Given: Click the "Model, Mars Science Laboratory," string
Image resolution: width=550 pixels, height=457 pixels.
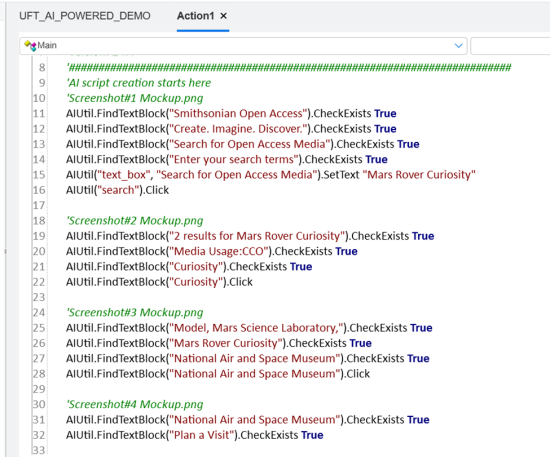Looking at the screenshot, I should (x=256, y=328).
